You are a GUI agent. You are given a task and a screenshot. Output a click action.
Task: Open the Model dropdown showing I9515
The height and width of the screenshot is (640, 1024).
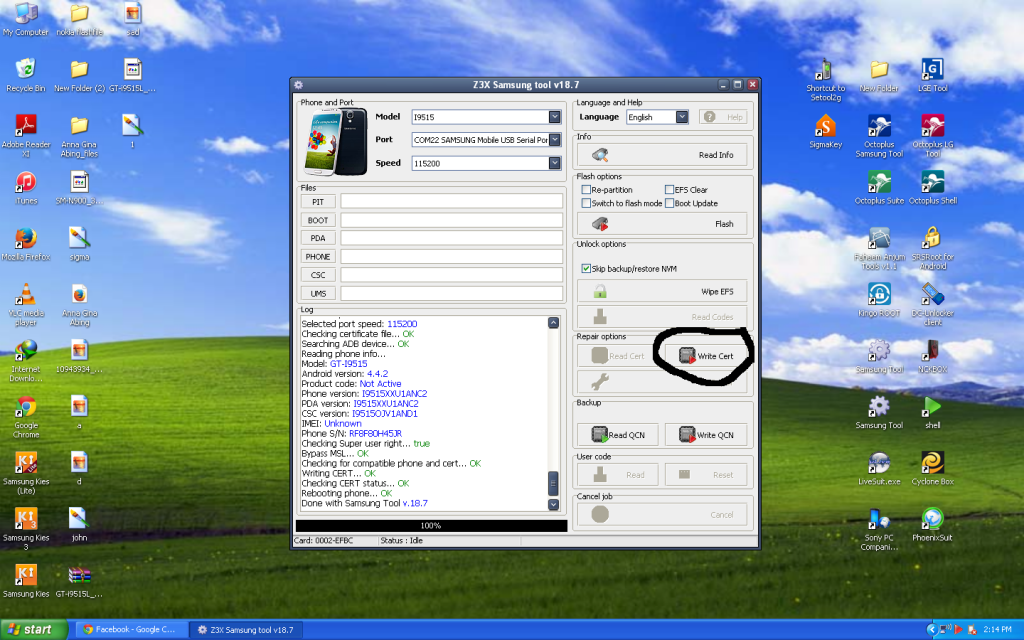[x=554, y=117]
